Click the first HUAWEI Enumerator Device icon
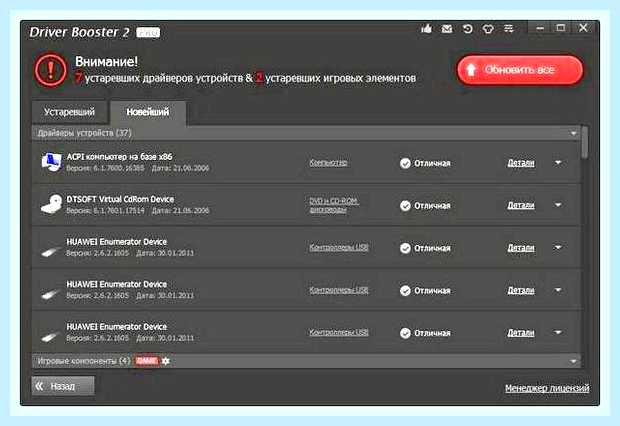Viewport: 620px width, 426px height. (51, 251)
